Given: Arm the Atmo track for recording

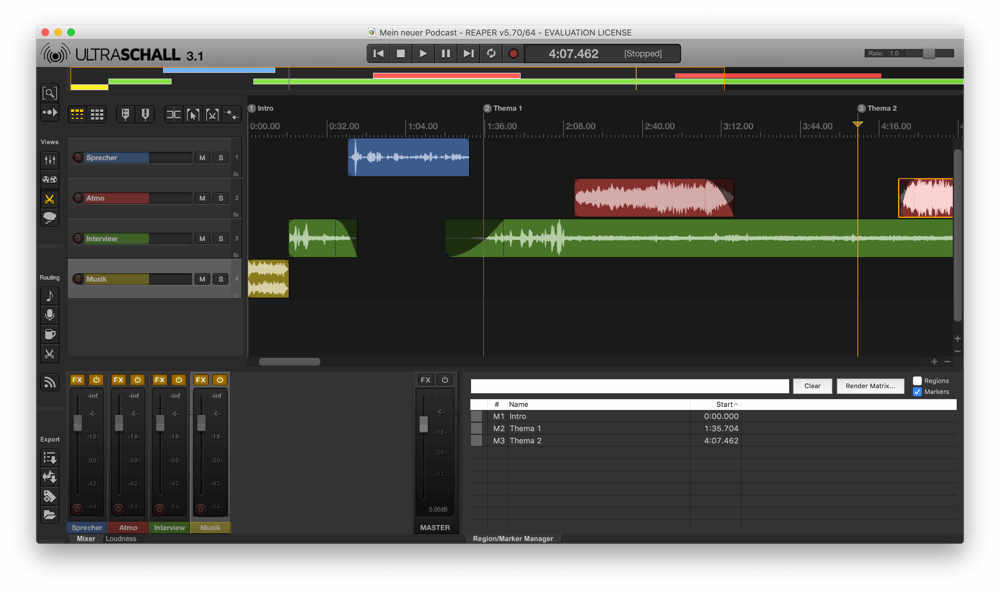Looking at the screenshot, I should [x=78, y=198].
